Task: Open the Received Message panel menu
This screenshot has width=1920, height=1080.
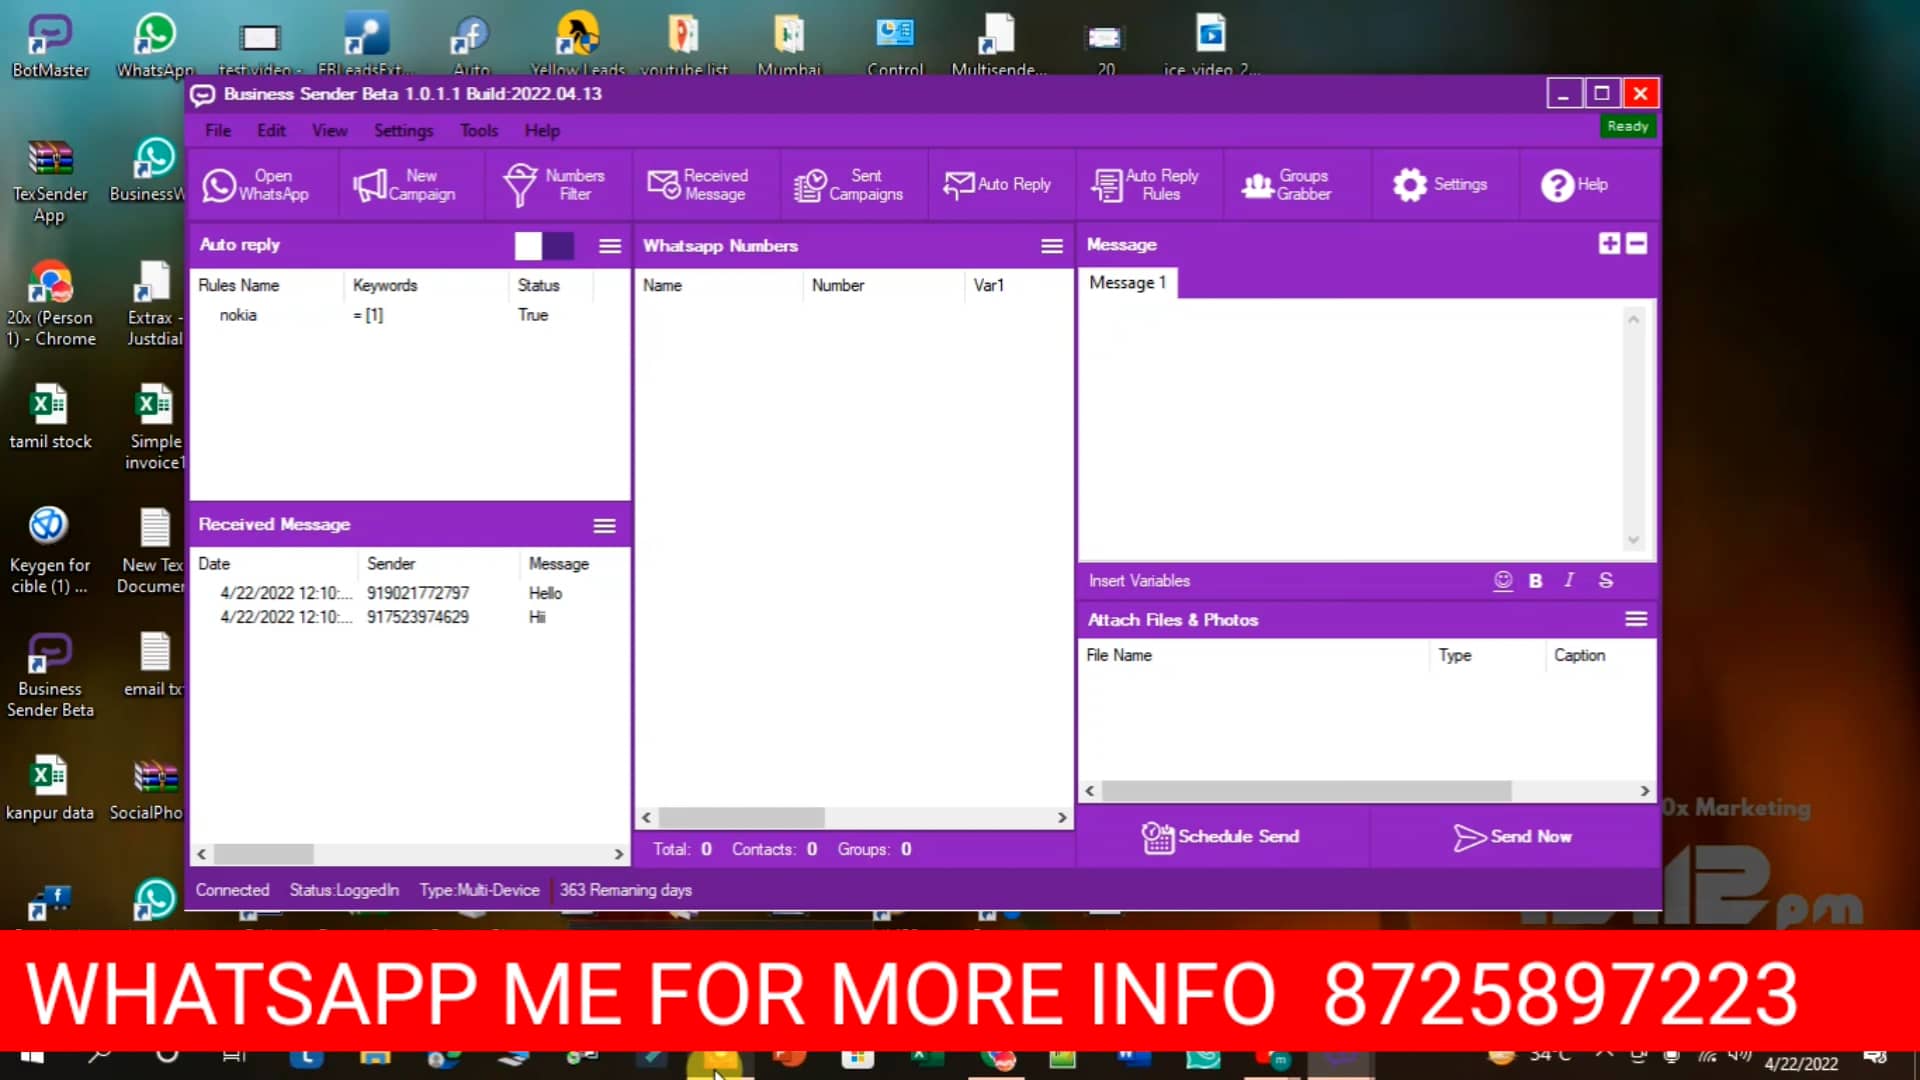Action: (x=604, y=526)
